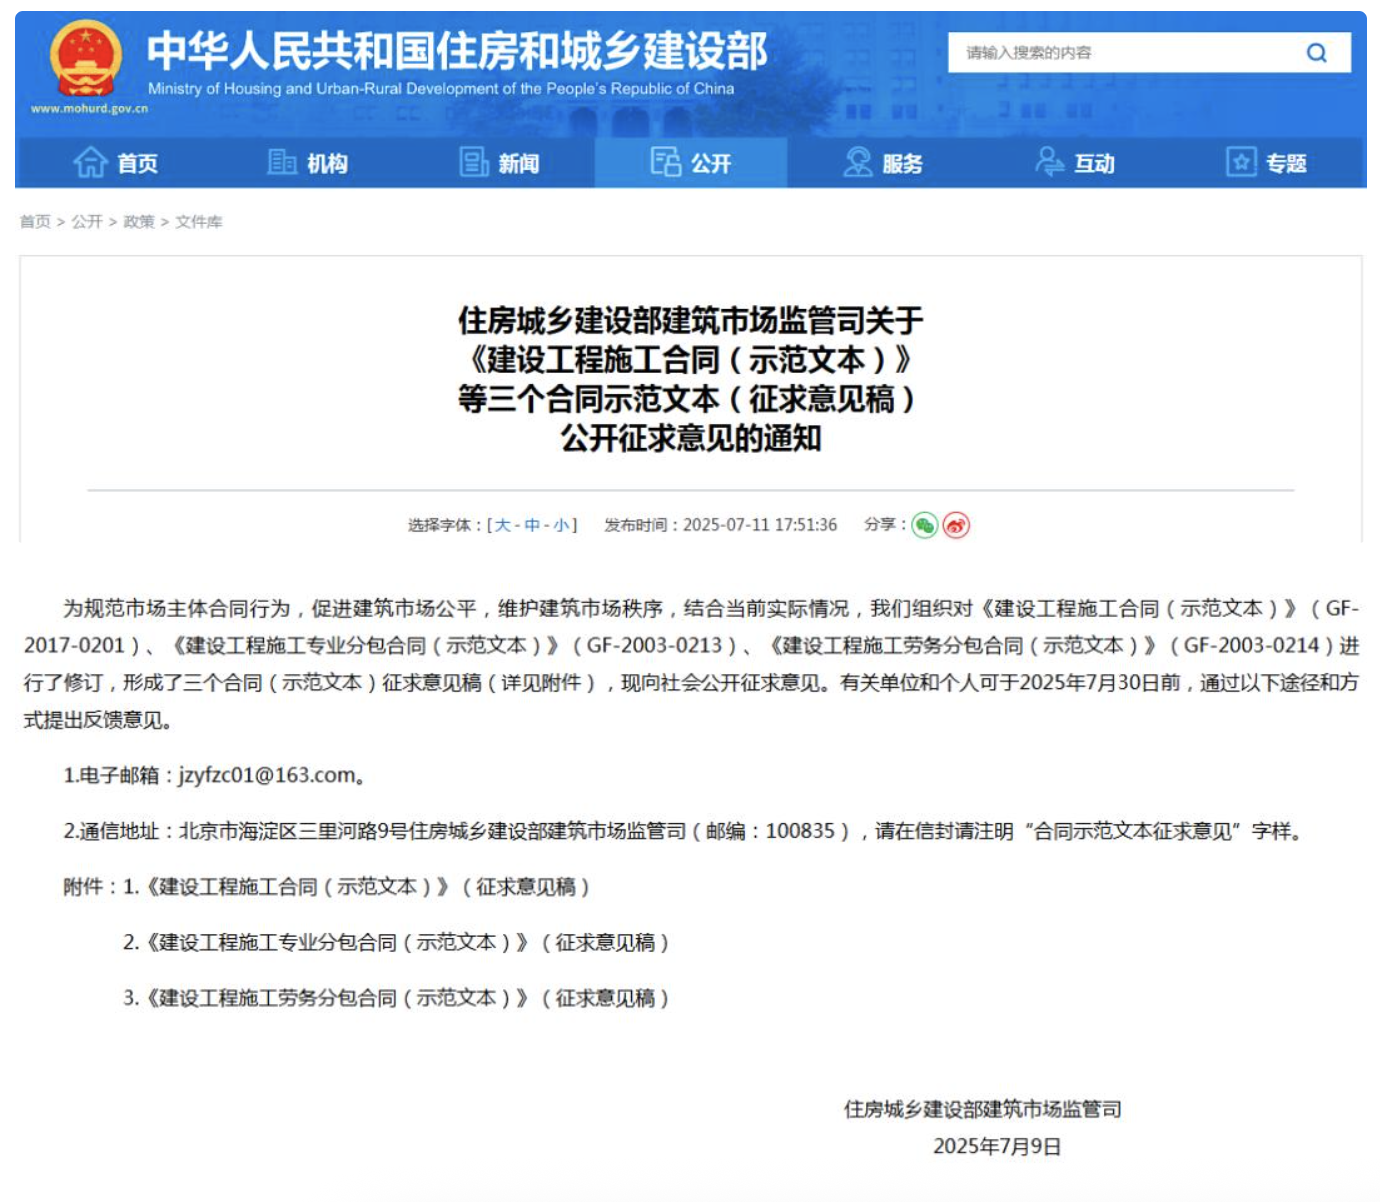The height and width of the screenshot is (1202, 1380).
Task: Open the 服务 navigation tab
Action: (883, 162)
